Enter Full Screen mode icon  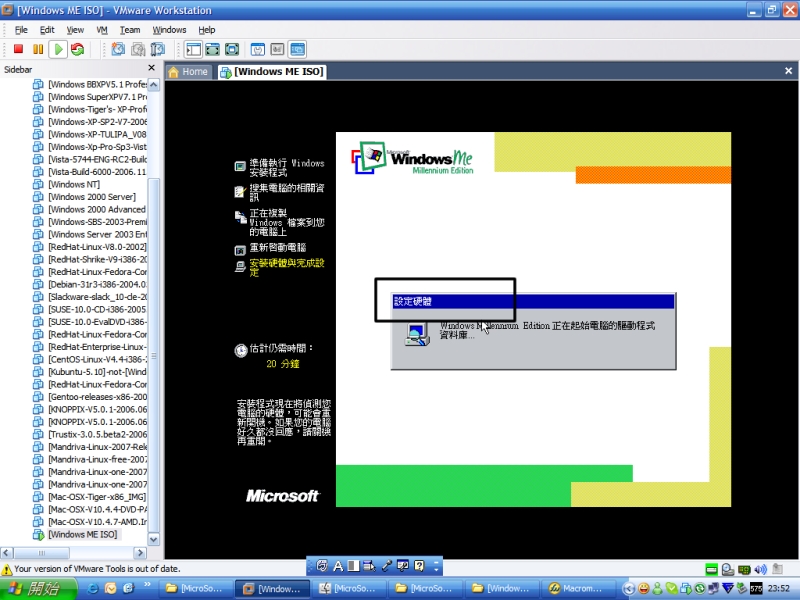pyautogui.click(x=232, y=49)
